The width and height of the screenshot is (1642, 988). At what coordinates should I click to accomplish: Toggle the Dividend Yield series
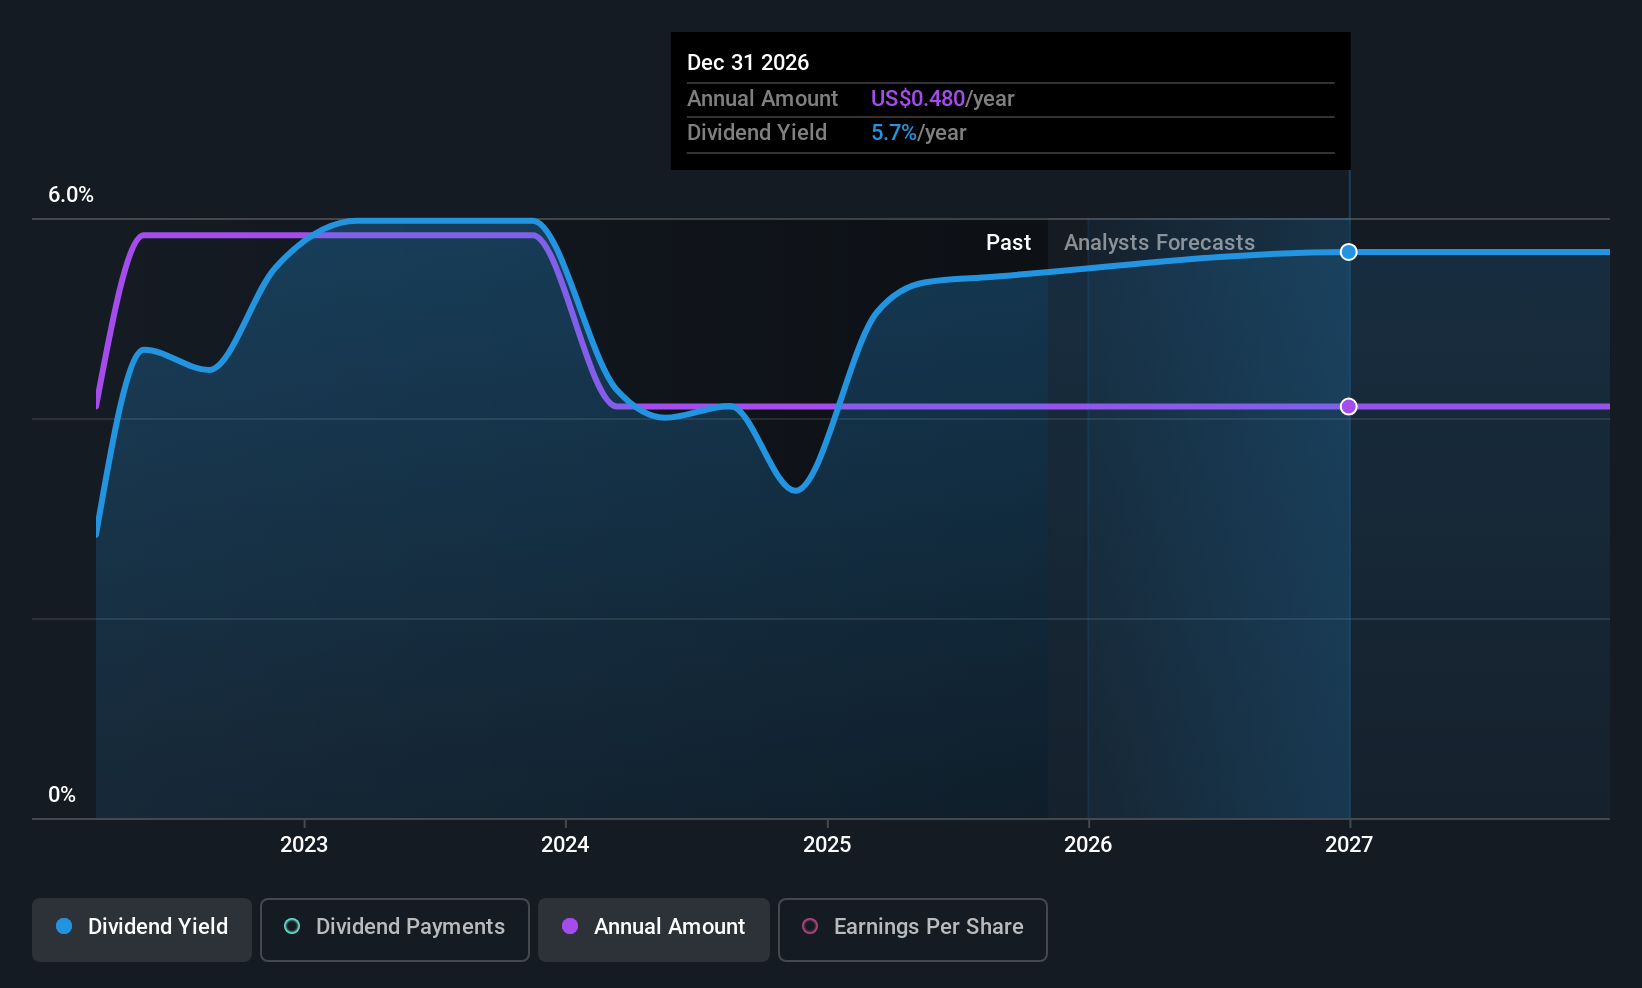[x=142, y=930]
